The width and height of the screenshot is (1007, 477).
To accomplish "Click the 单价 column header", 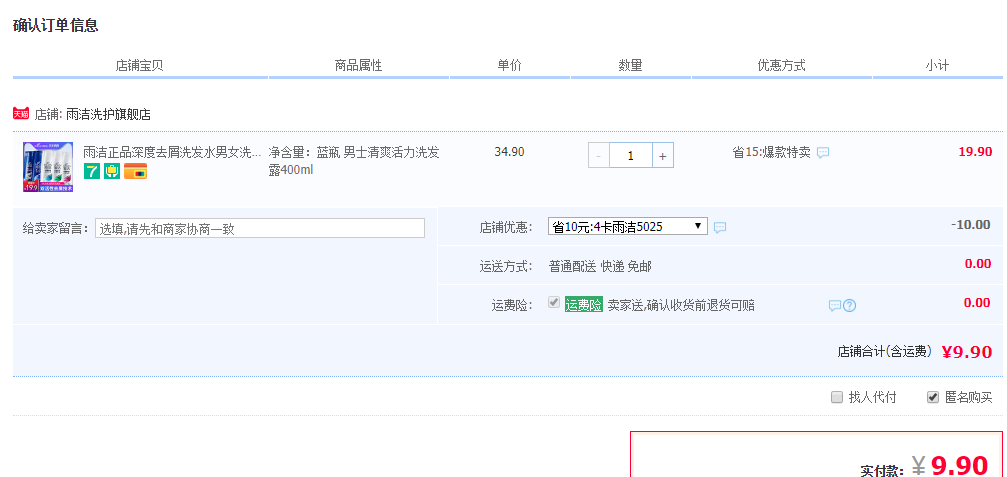I will [509, 65].
